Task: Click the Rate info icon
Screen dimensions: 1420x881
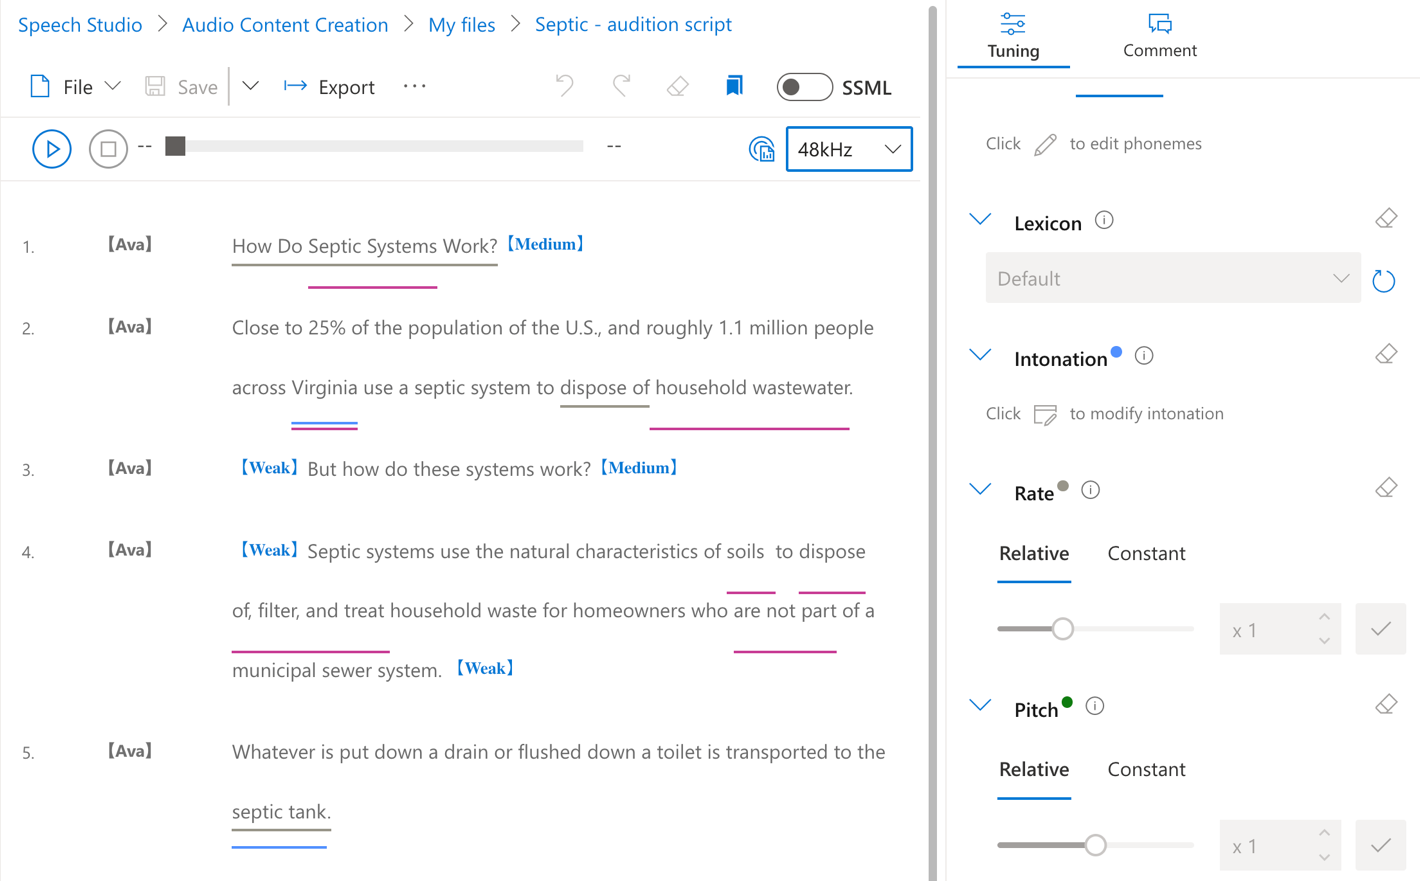Action: [x=1091, y=490]
